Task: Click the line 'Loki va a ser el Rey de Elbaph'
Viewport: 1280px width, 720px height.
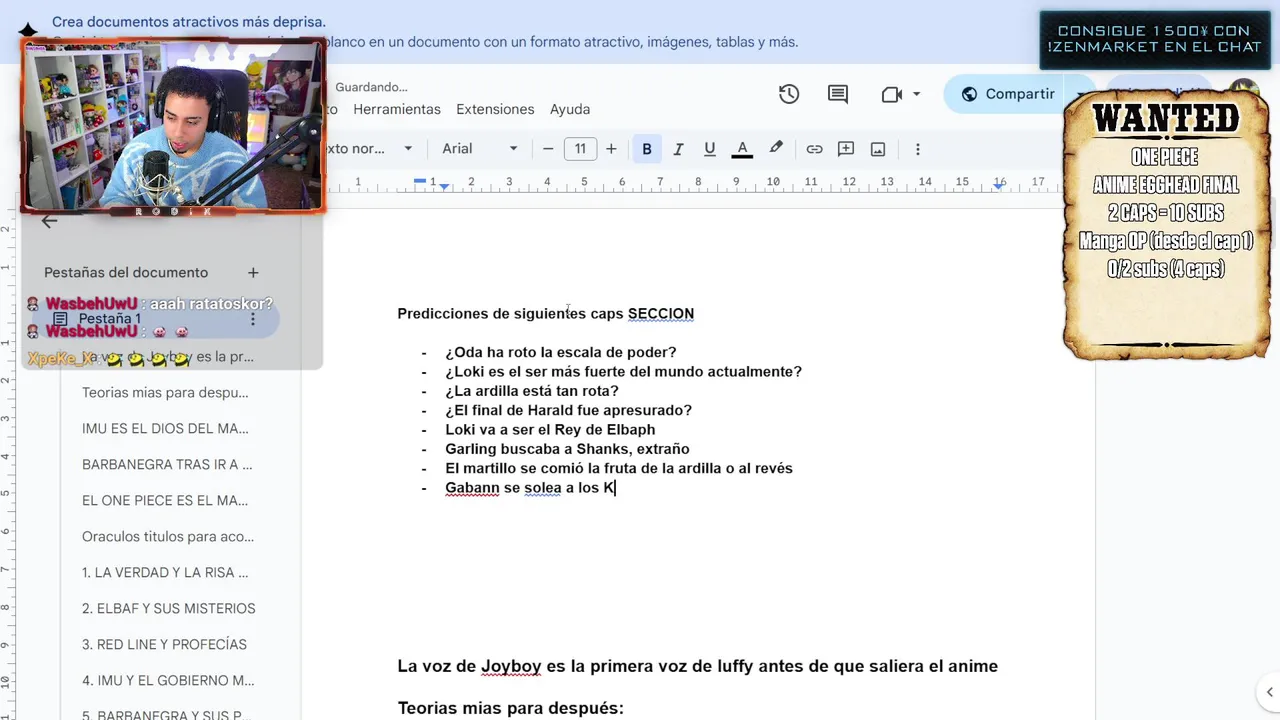Action: [550, 430]
